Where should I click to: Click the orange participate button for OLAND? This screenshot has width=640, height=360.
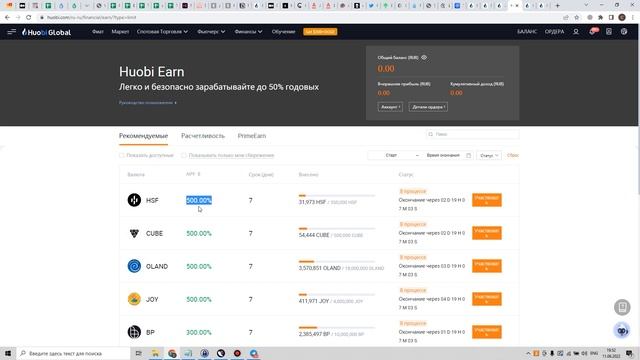pos(487,266)
